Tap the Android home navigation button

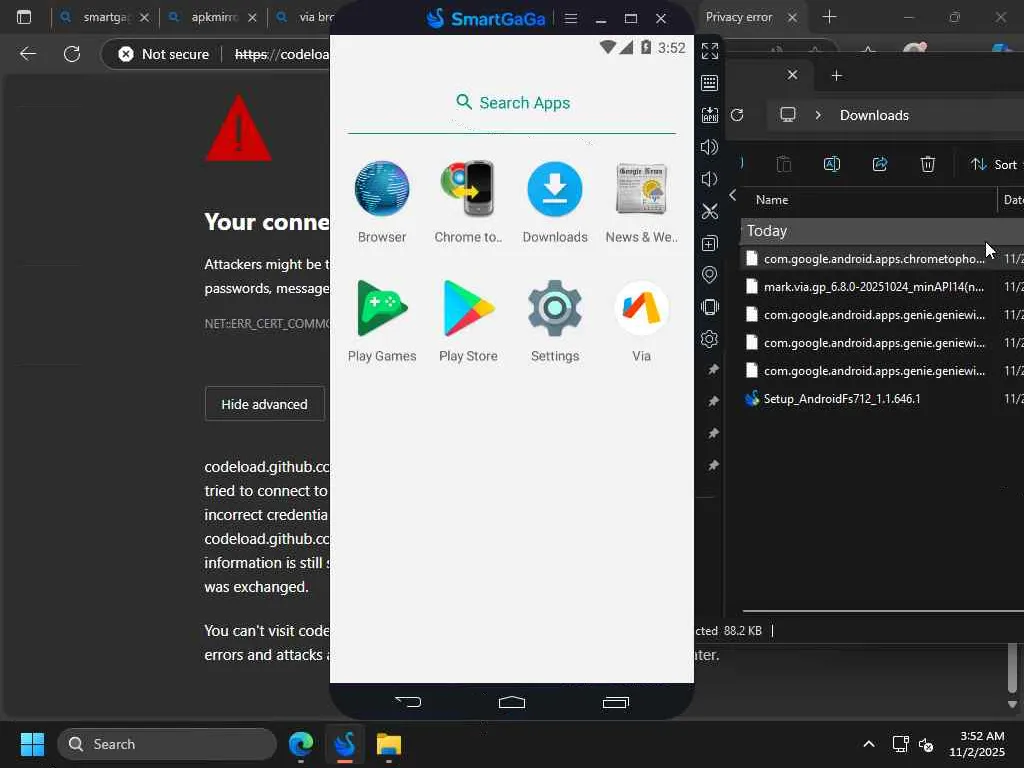pos(512,702)
